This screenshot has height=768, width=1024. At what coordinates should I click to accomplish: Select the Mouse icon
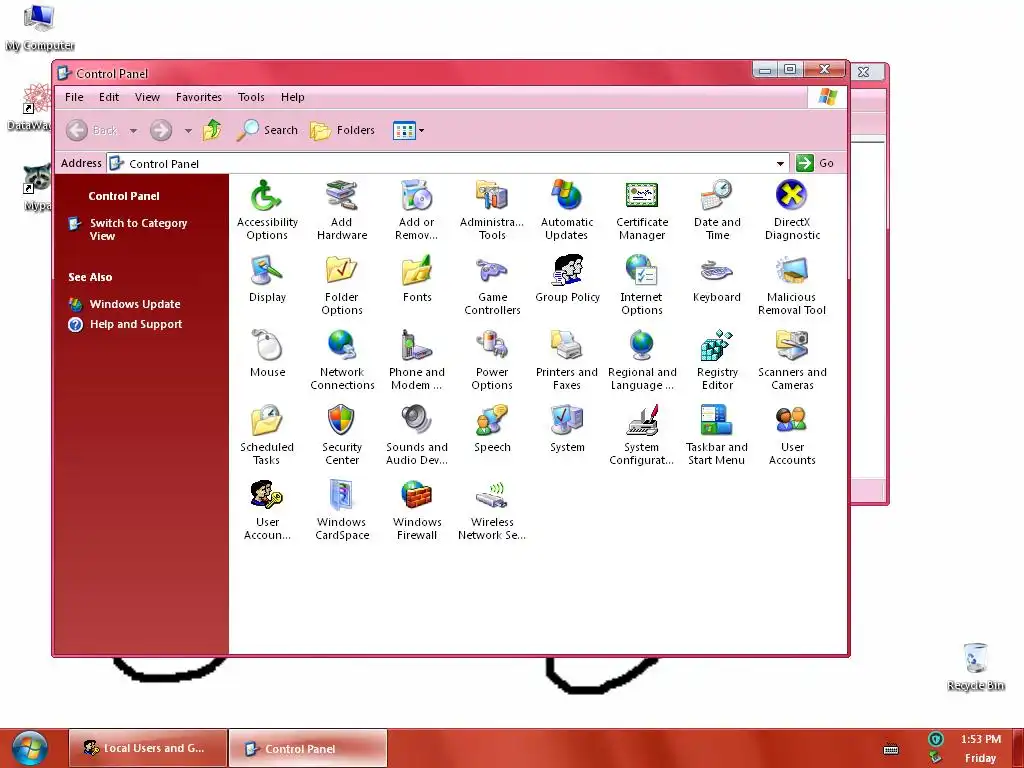(267, 354)
